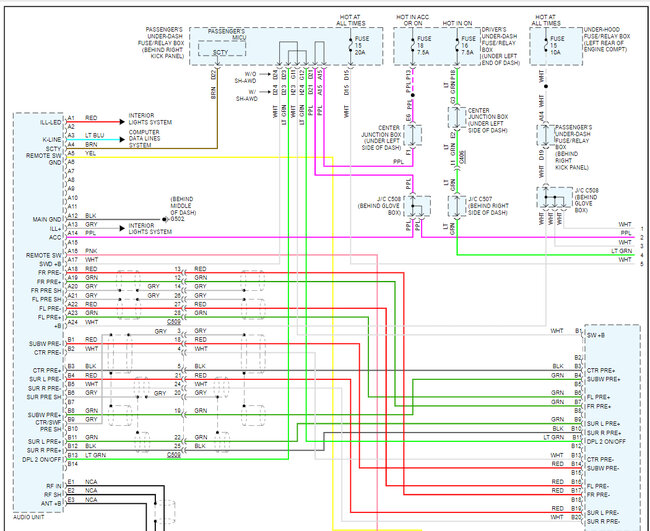
Task: Select the FL PRE SH pin label
Action: click(46, 299)
